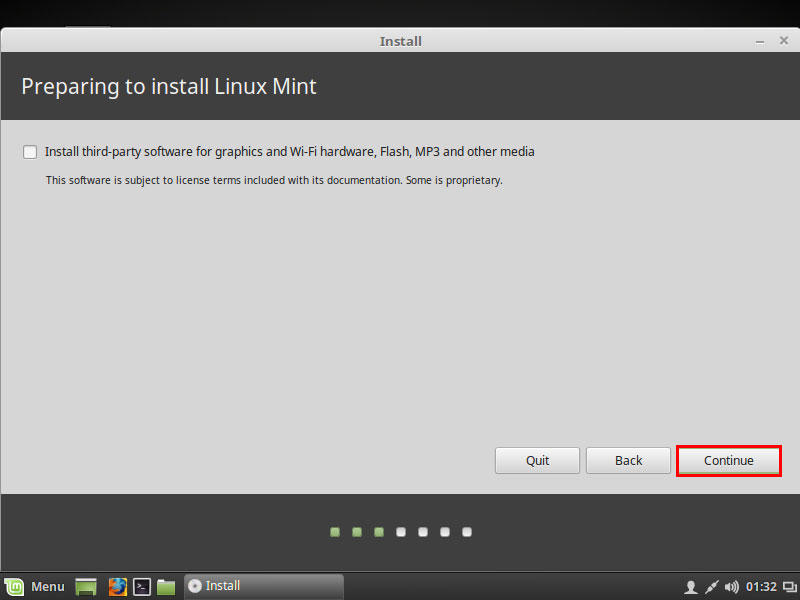Click the window list tray icon
The height and width of the screenshot is (600, 800).
coord(790,587)
